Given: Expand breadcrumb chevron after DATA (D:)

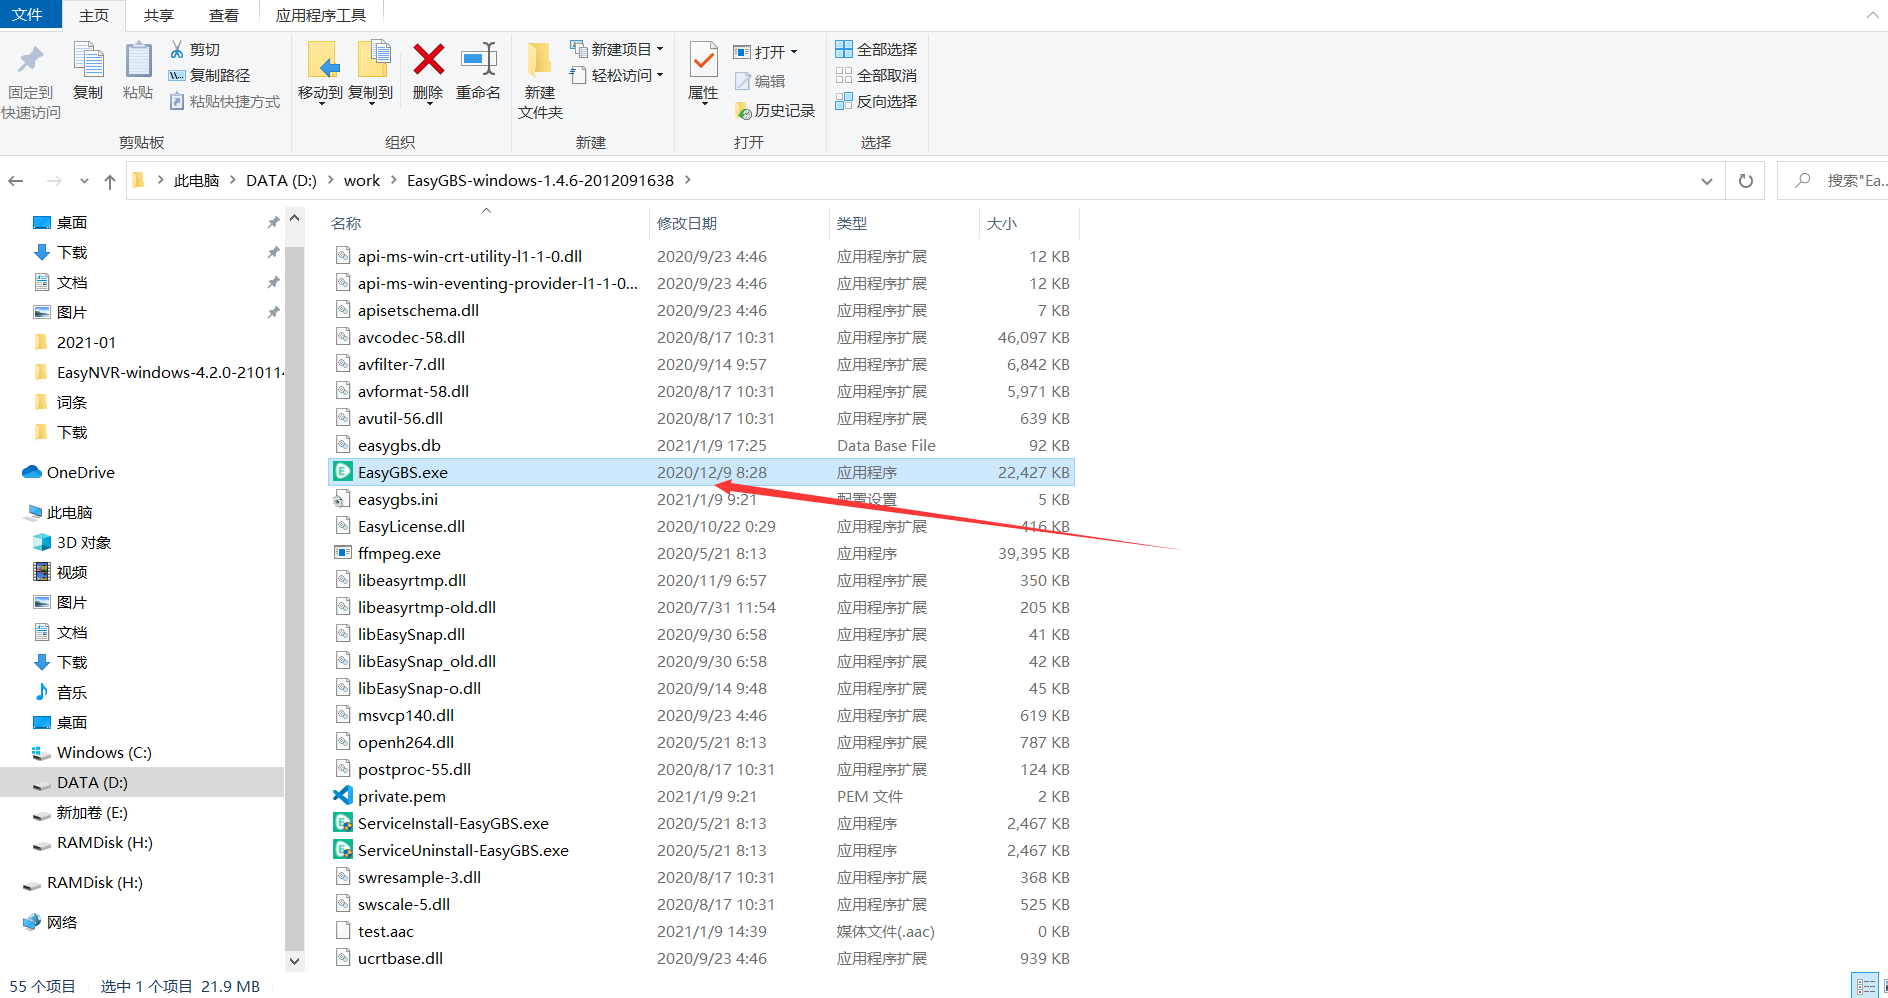Looking at the screenshot, I should [331, 181].
